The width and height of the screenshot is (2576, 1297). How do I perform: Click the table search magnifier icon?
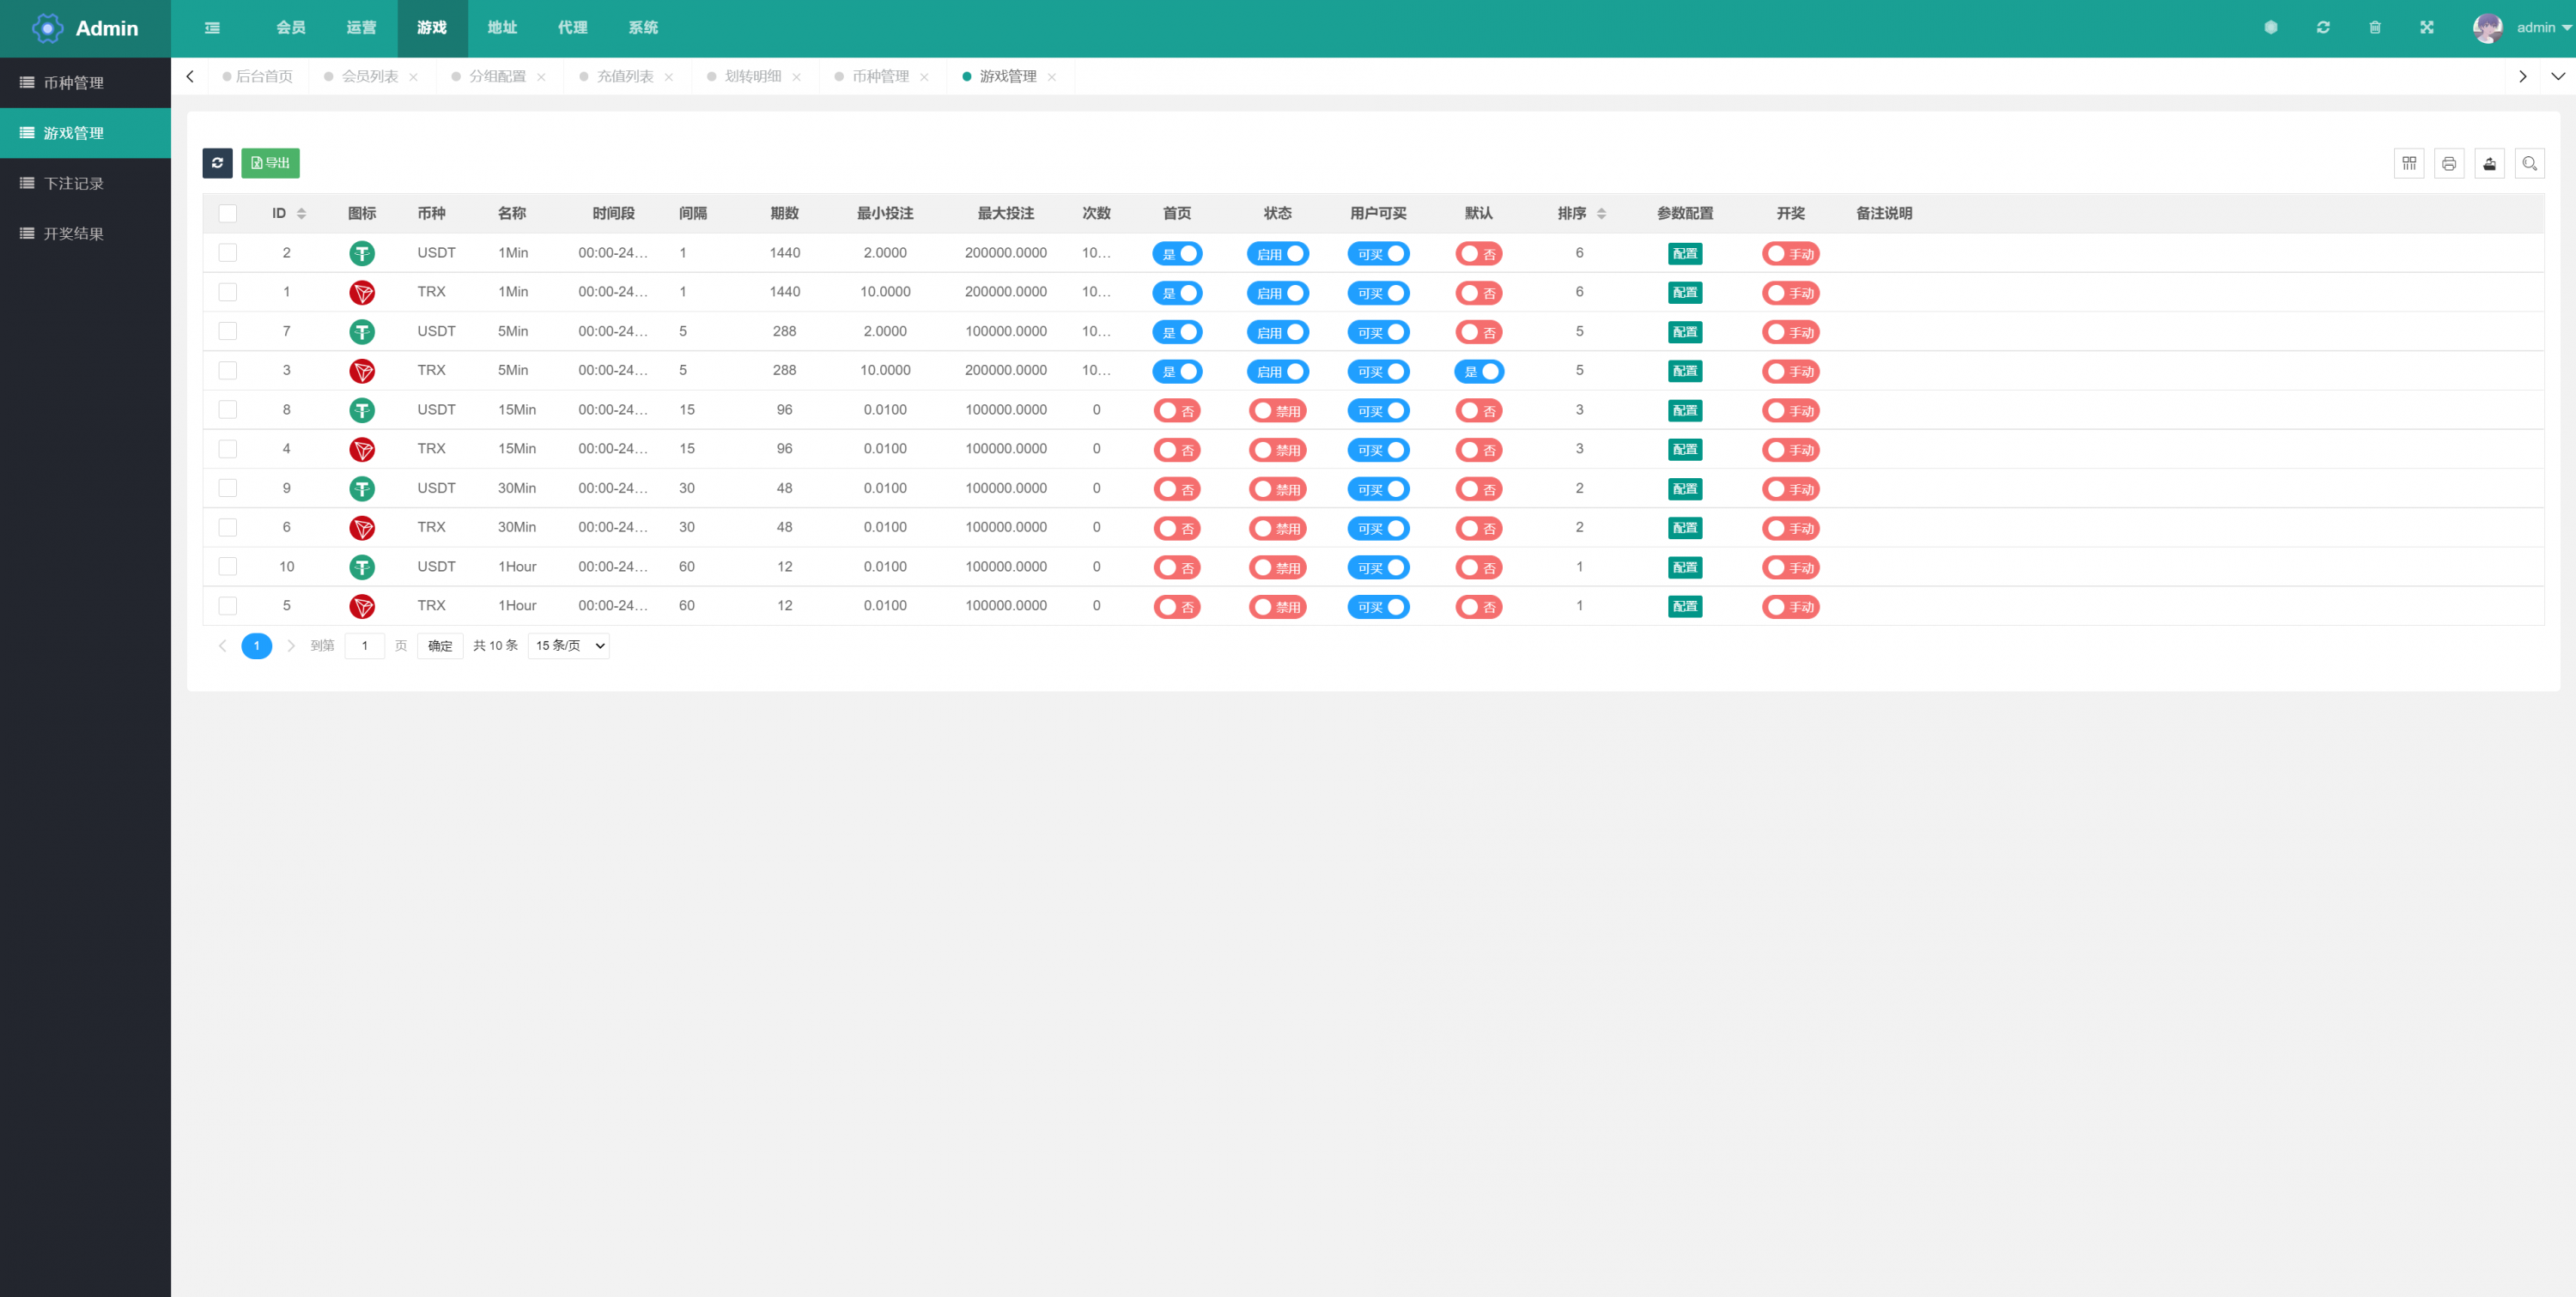(2529, 163)
